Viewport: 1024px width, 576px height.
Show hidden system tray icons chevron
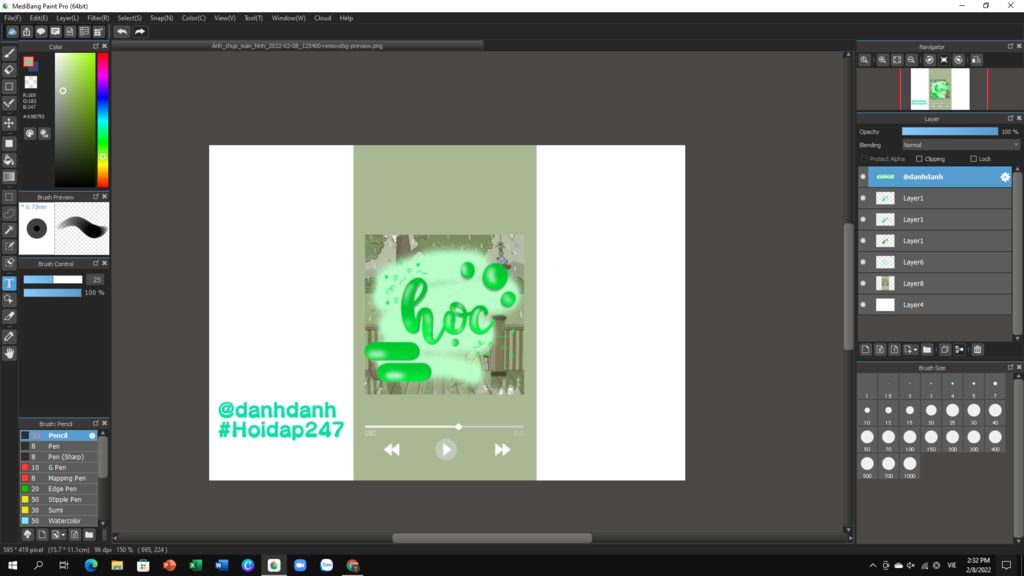[872, 566]
